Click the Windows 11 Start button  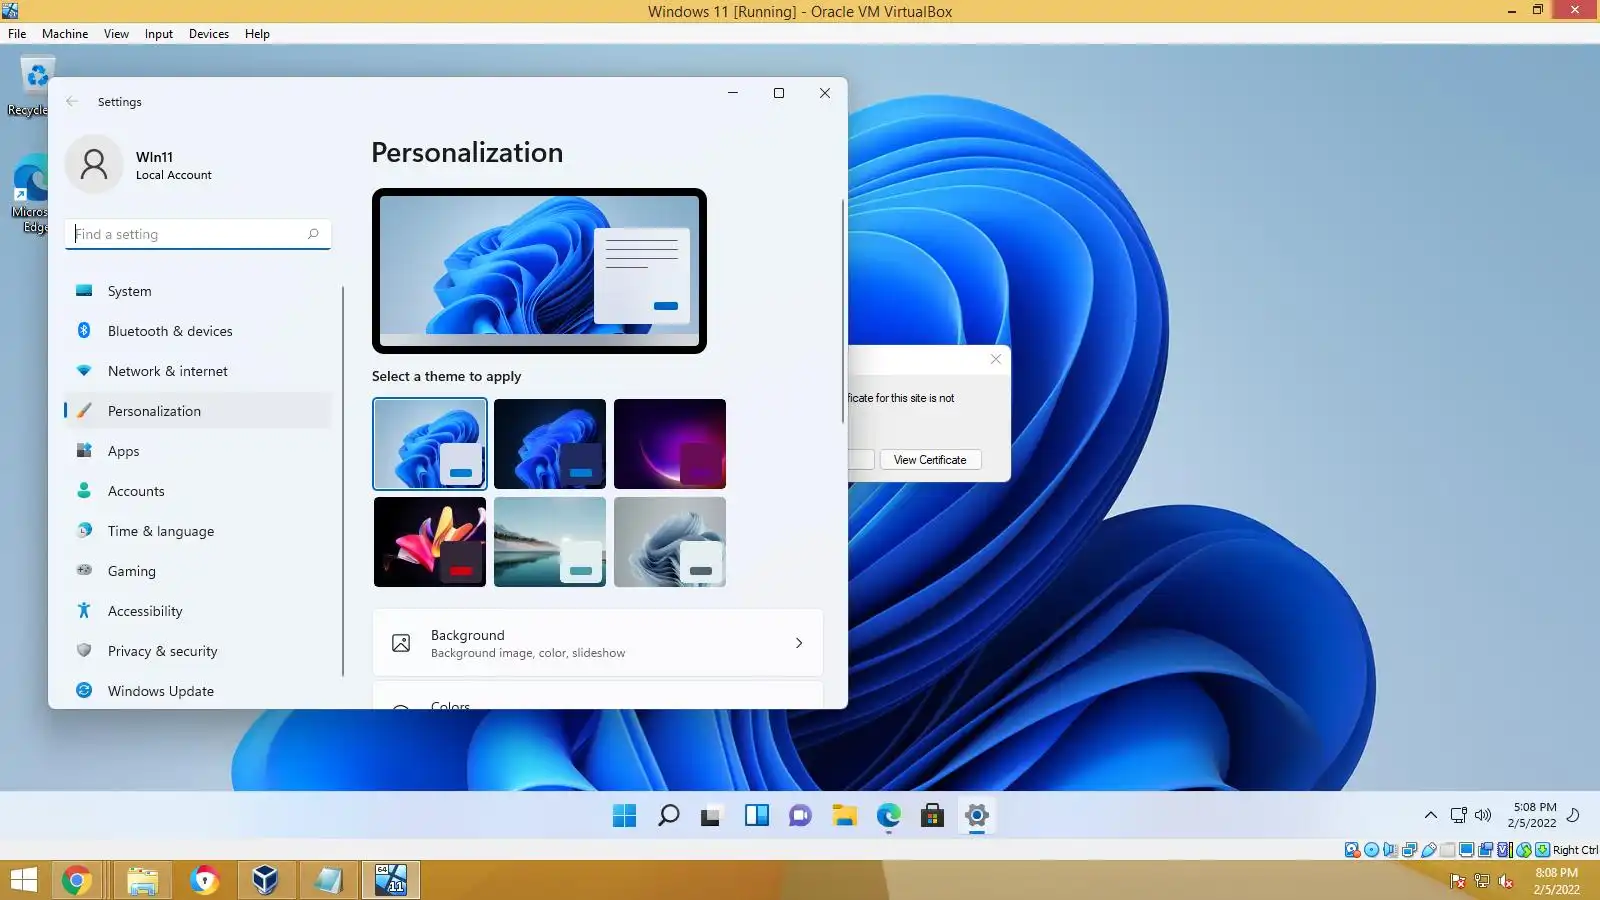pos(625,816)
